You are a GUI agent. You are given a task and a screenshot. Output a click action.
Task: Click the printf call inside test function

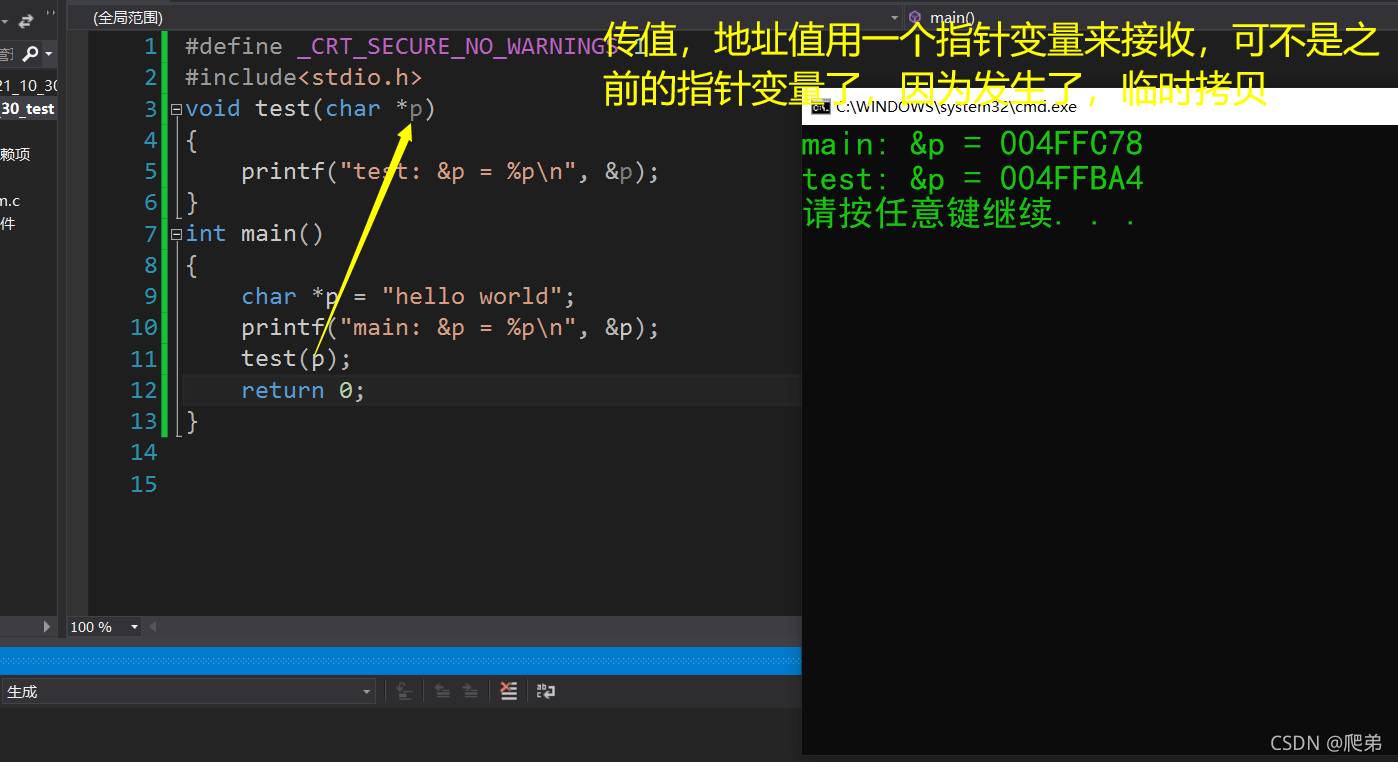pyautogui.click(x=450, y=171)
